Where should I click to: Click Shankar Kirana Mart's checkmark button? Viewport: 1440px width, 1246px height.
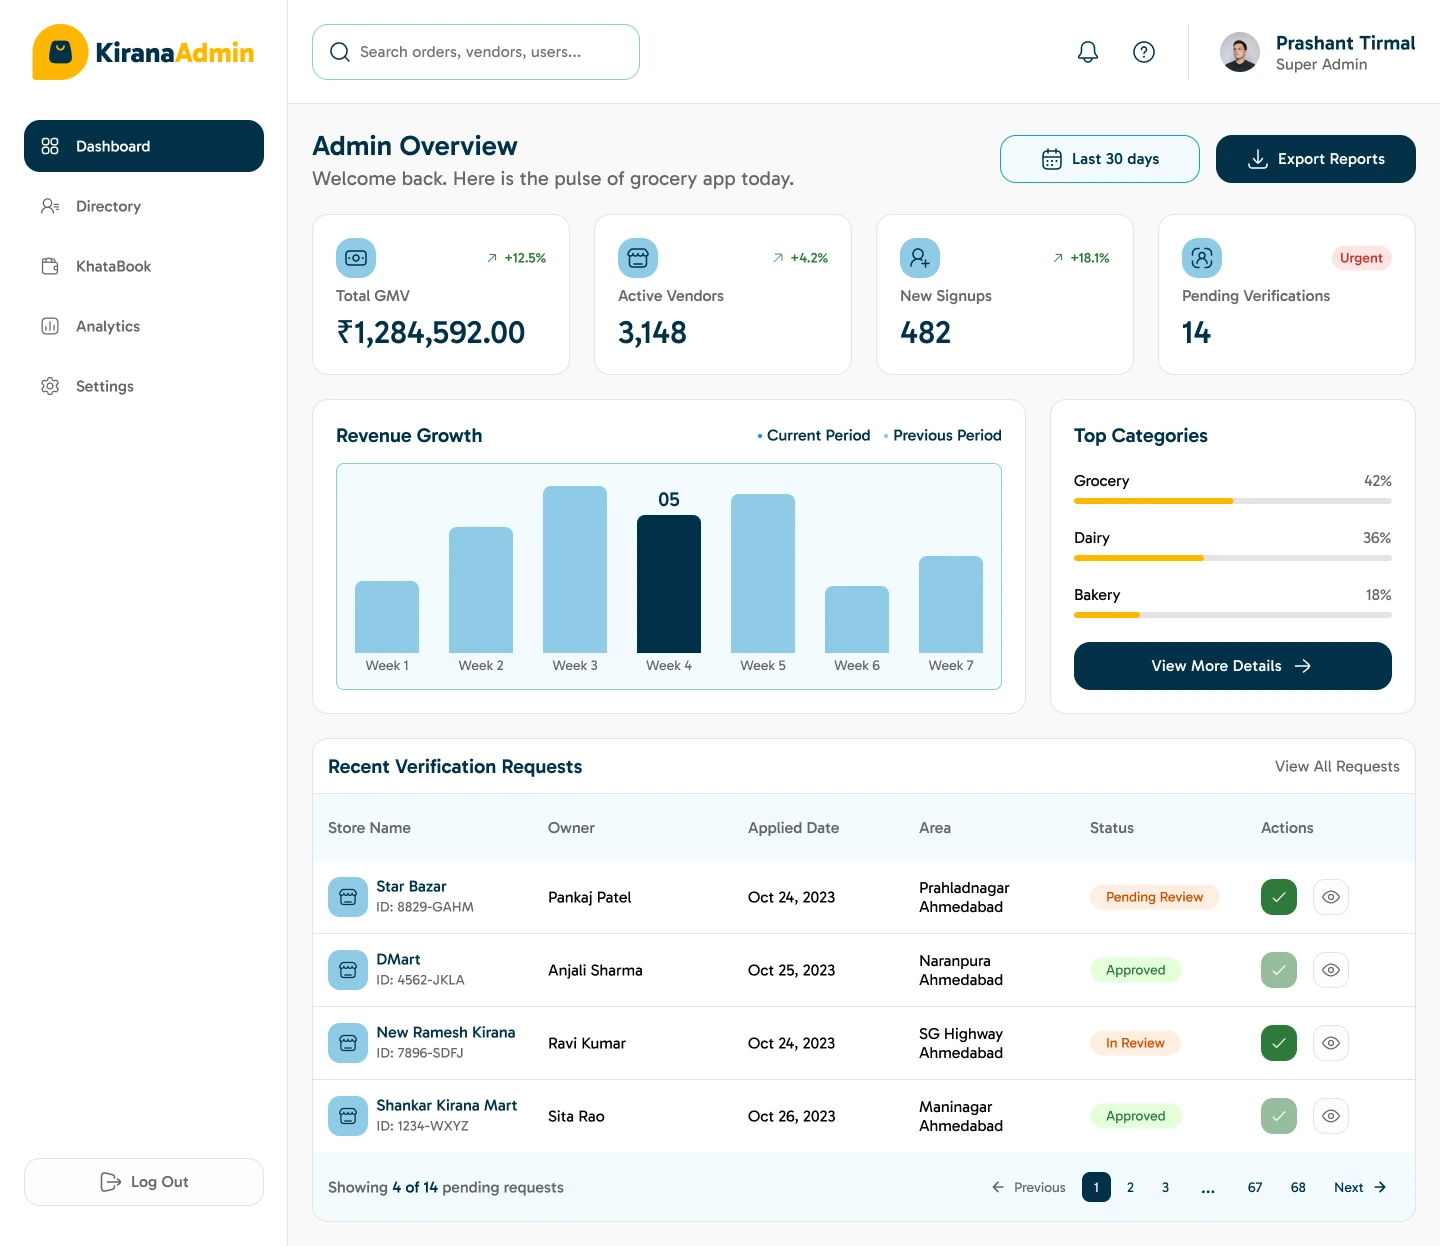[x=1279, y=1116]
